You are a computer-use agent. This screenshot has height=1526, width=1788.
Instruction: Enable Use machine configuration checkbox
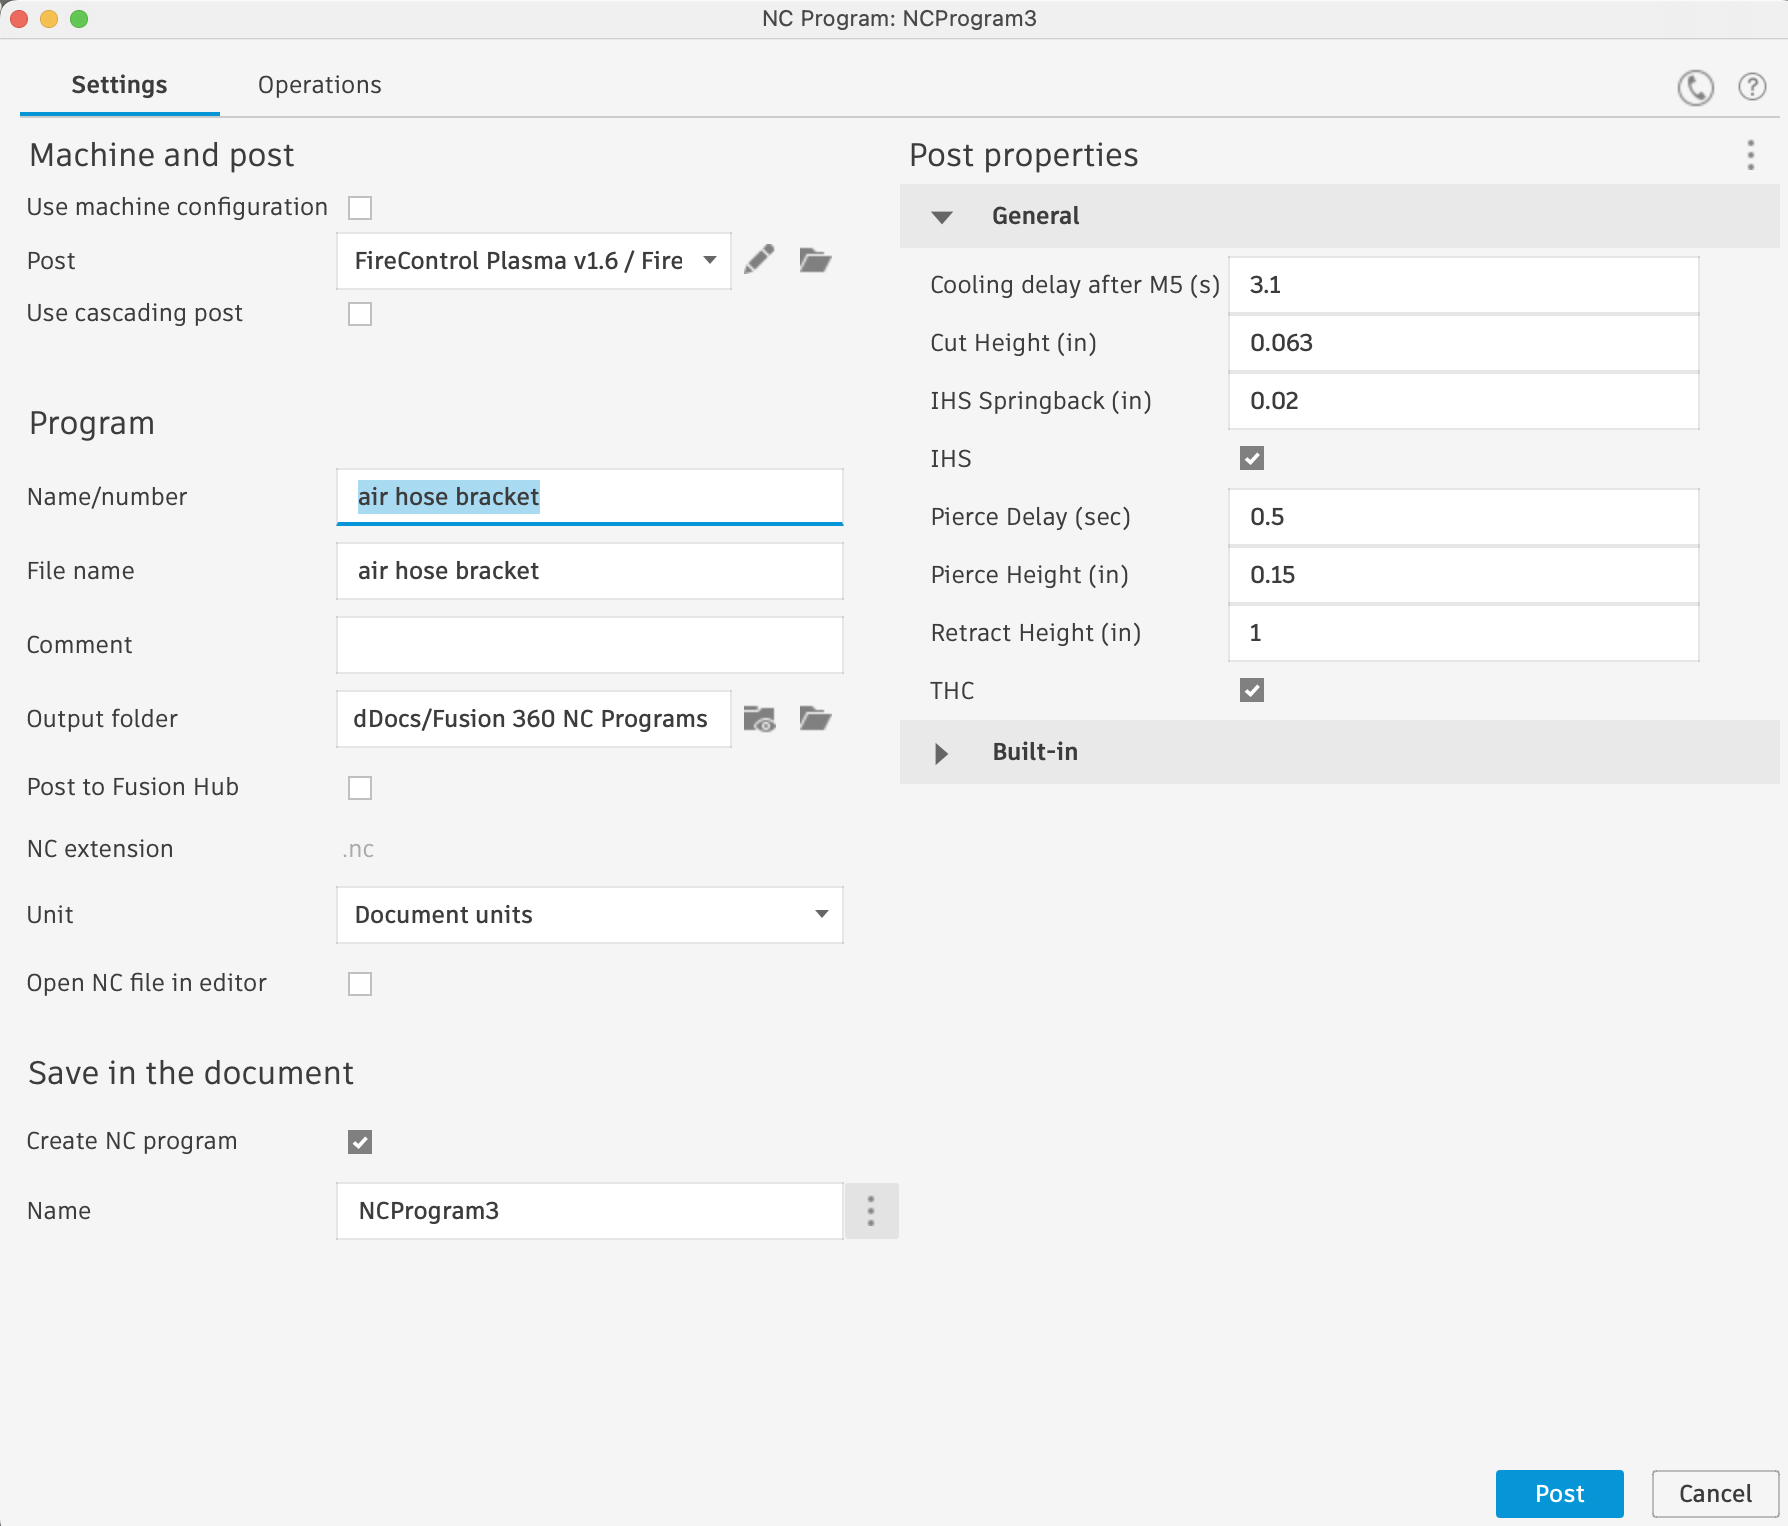[360, 208]
